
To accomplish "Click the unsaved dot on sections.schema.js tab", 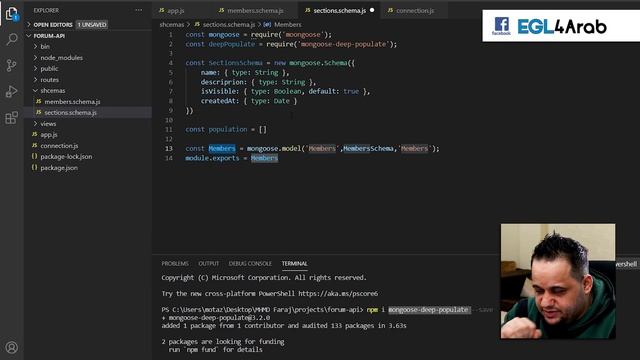I will (372, 10).
